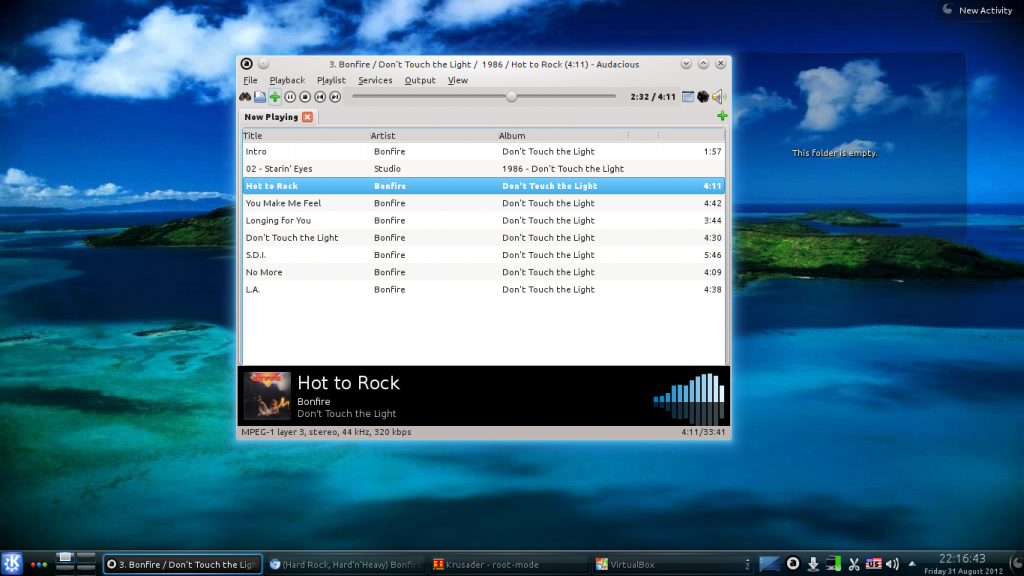Click the download arrow tray icon
This screenshot has height=576, width=1024.
(813, 564)
